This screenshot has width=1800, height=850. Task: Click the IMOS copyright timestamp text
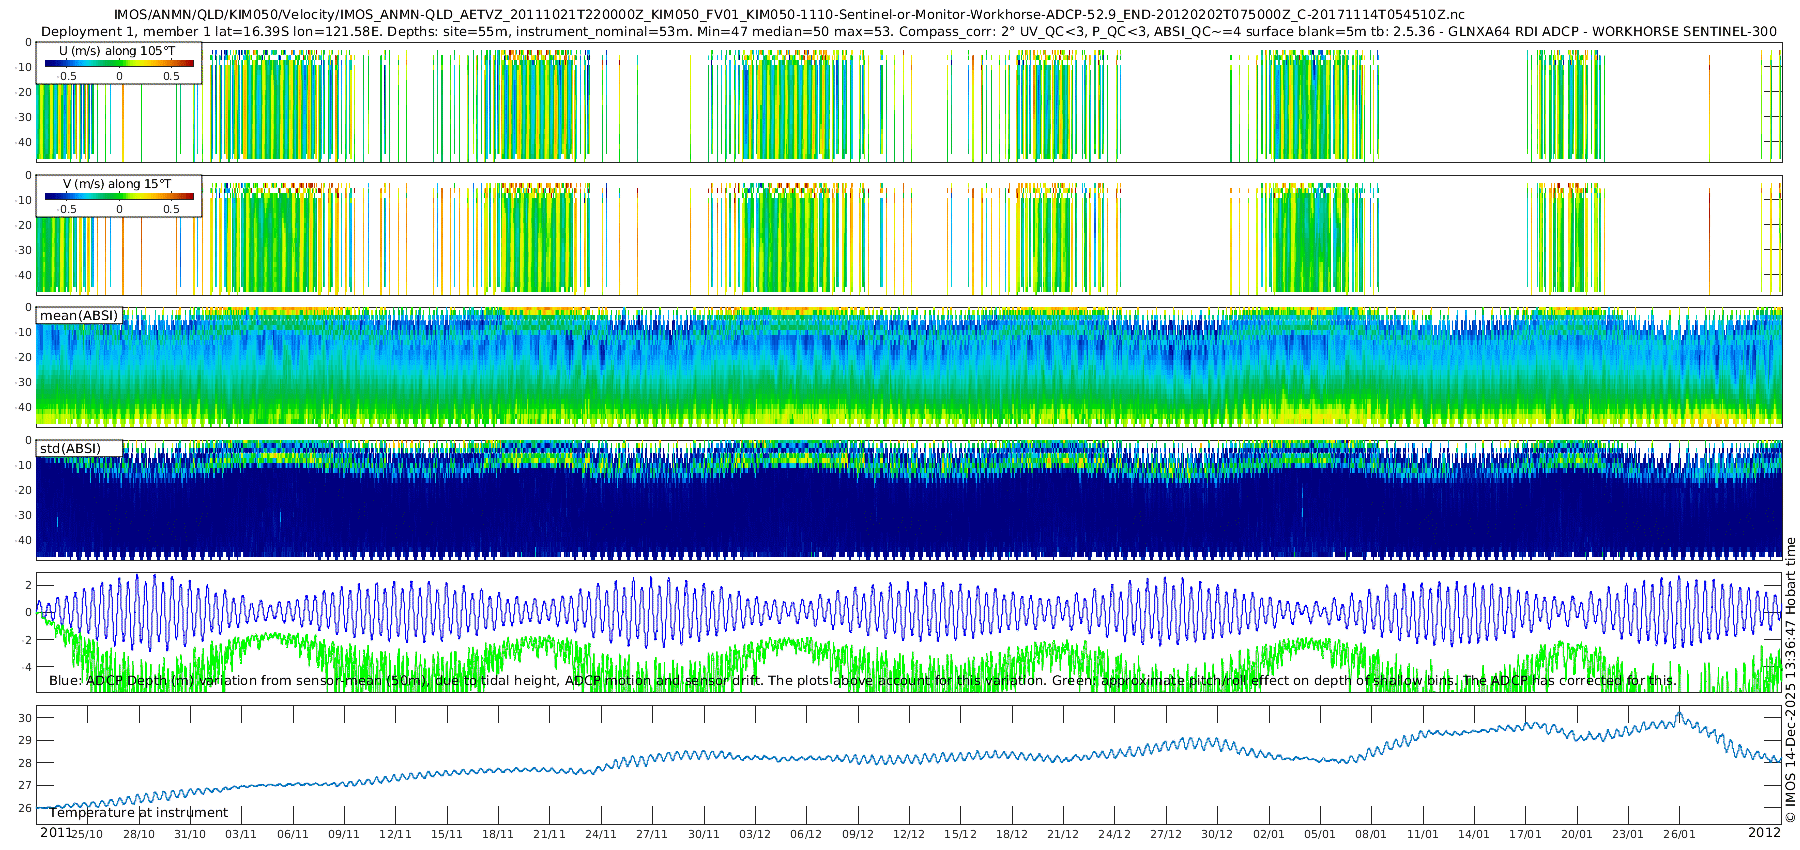coord(1790,680)
